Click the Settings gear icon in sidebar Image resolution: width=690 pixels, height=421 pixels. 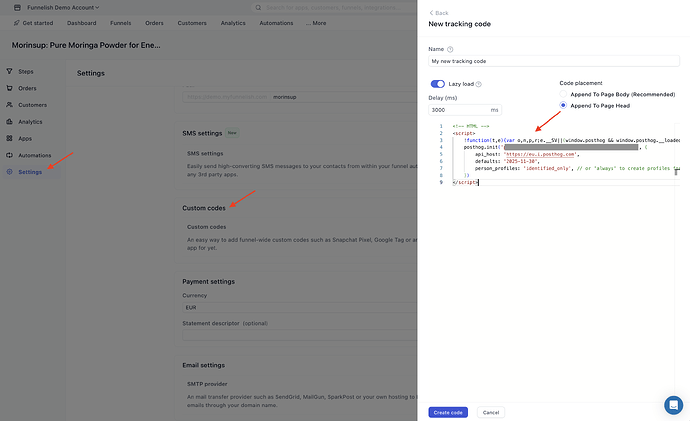click(10, 172)
